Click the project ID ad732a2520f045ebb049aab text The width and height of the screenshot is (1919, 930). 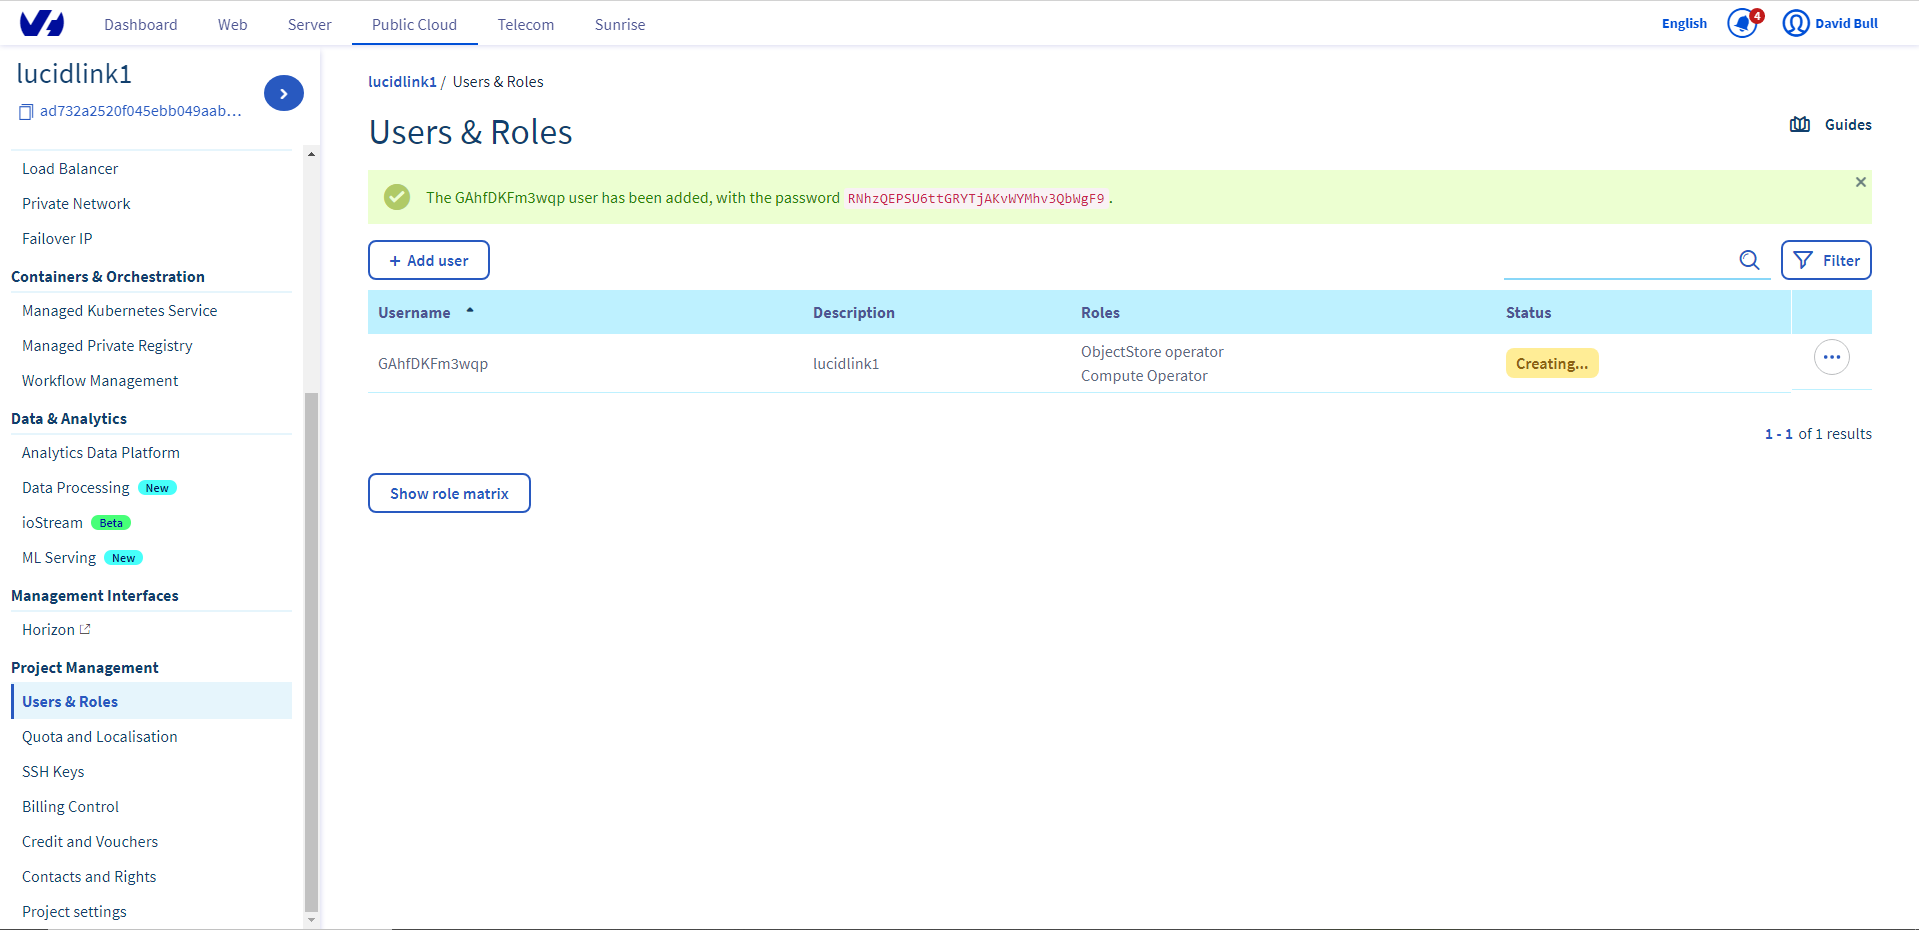coord(141,111)
